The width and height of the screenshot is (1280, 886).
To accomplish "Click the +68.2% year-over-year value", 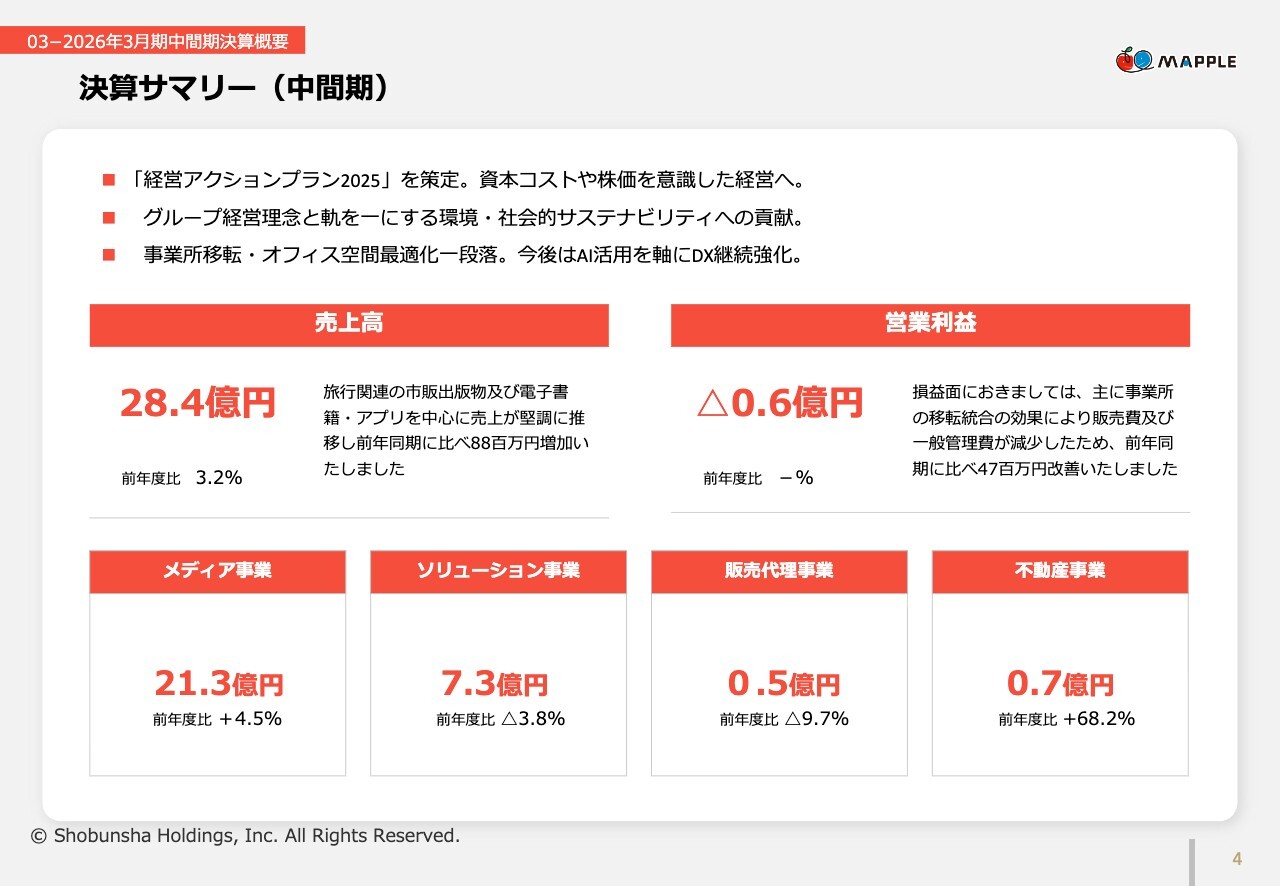I will tap(1098, 719).
